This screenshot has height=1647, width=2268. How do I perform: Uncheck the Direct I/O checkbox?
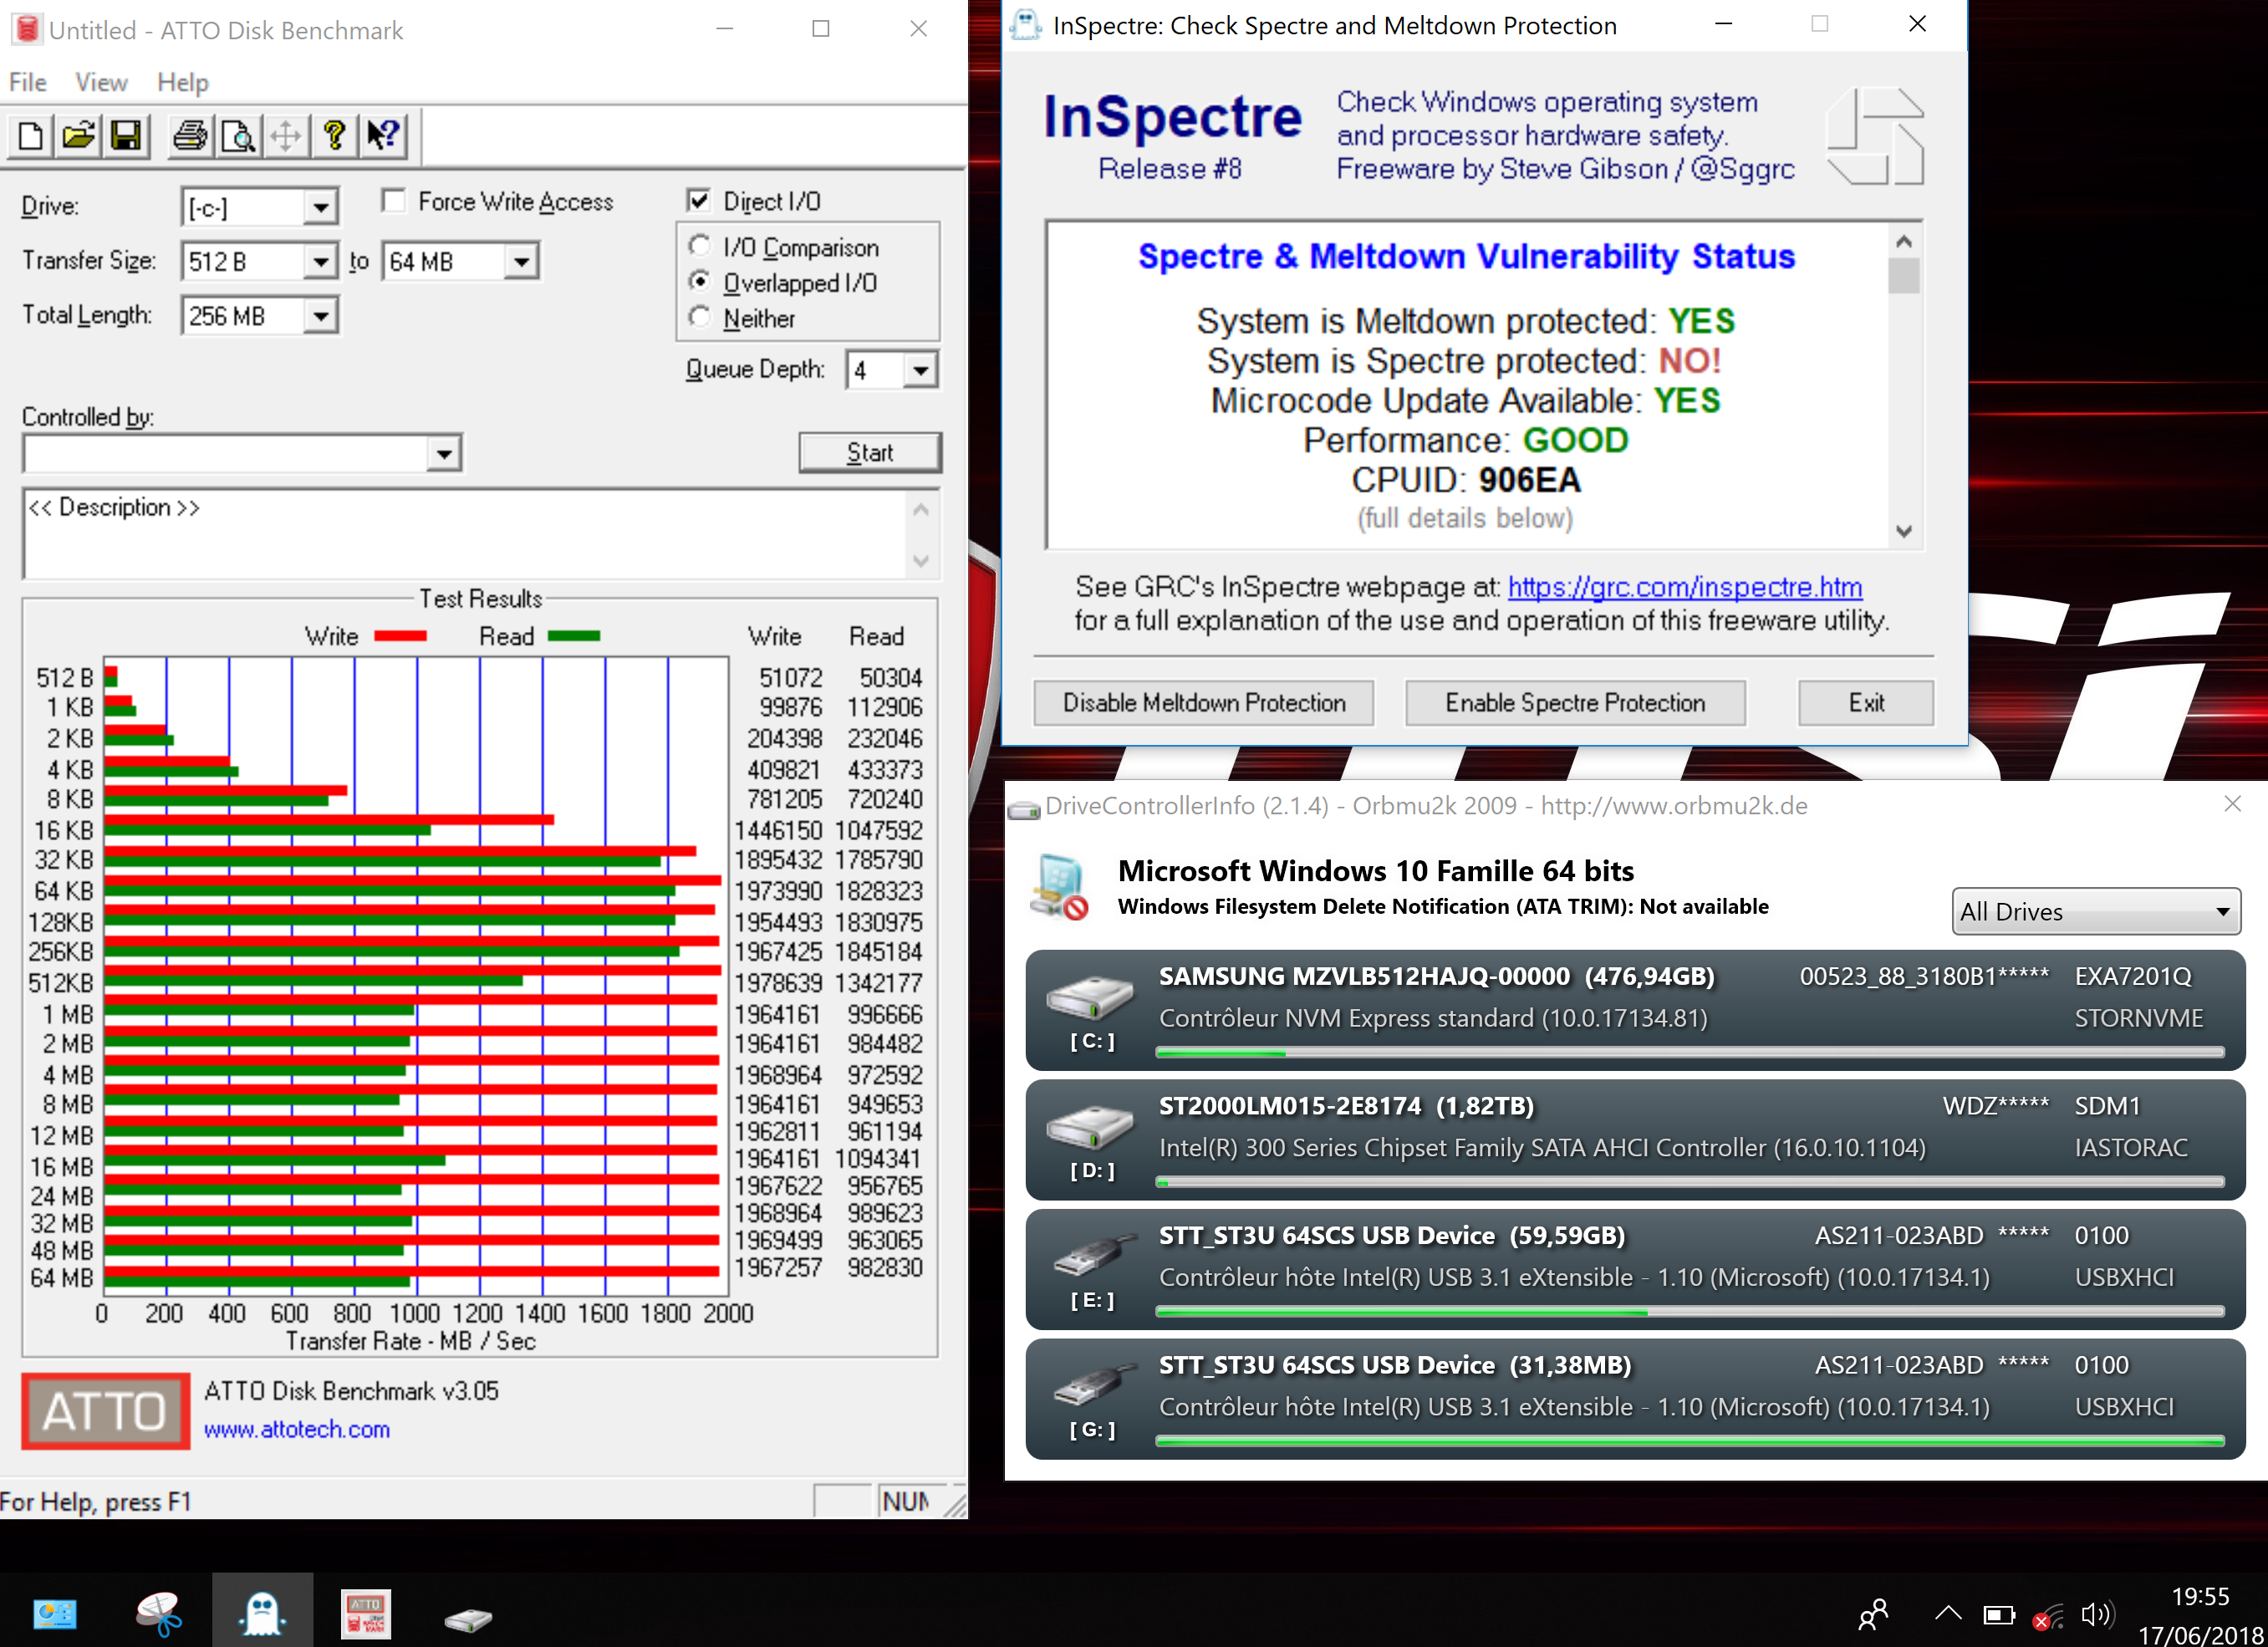click(x=699, y=200)
